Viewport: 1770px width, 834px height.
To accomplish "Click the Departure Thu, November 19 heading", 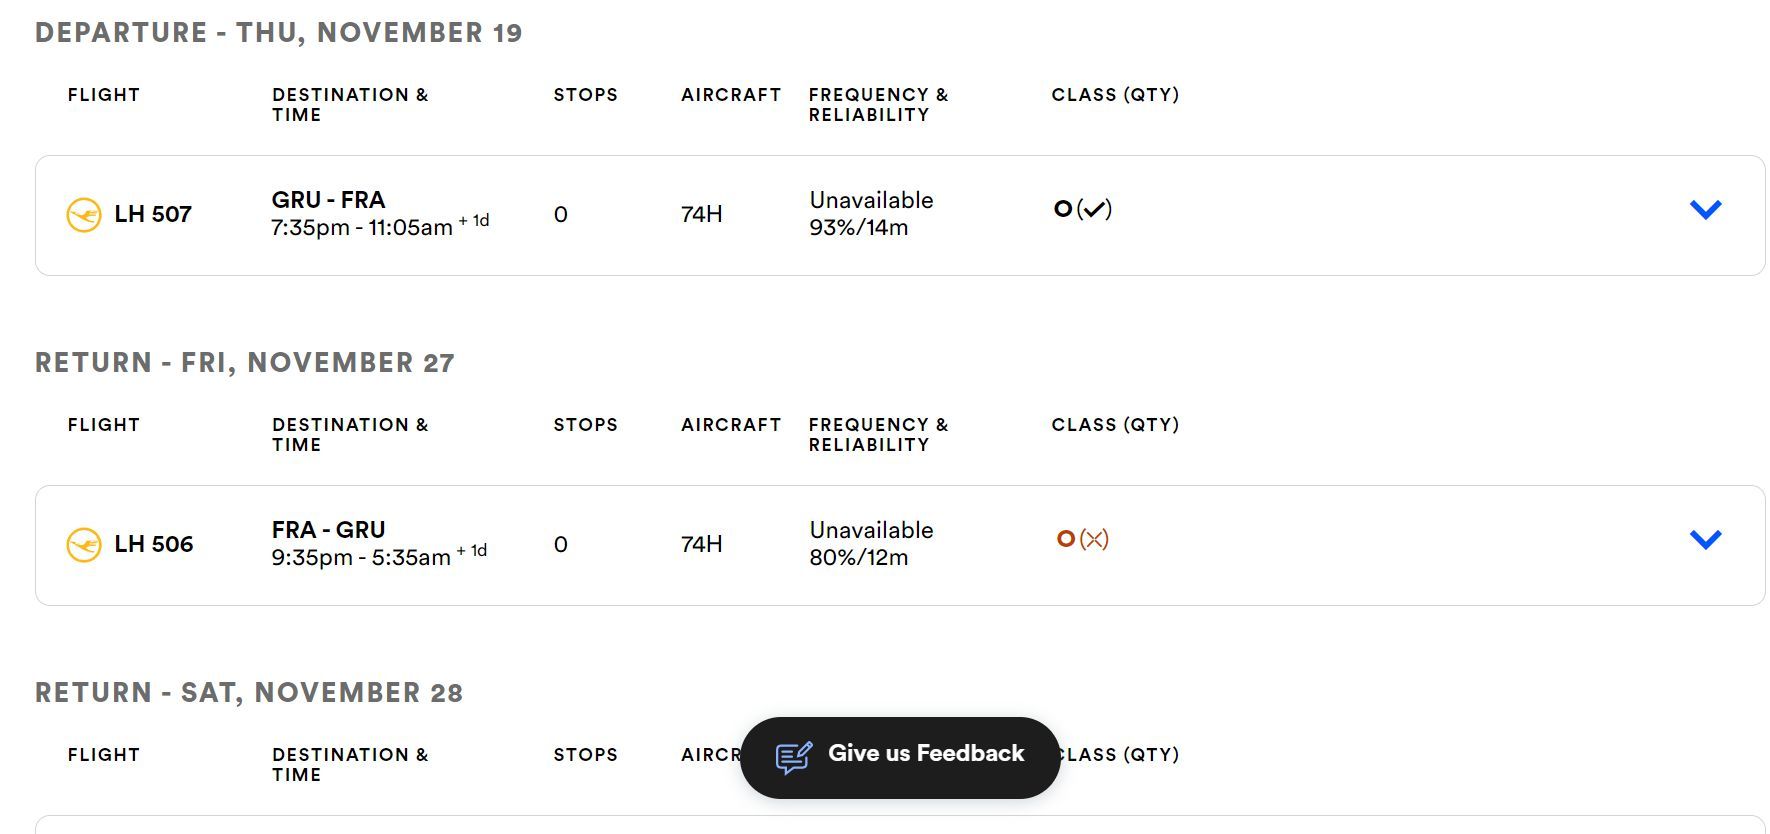I will (x=279, y=33).
